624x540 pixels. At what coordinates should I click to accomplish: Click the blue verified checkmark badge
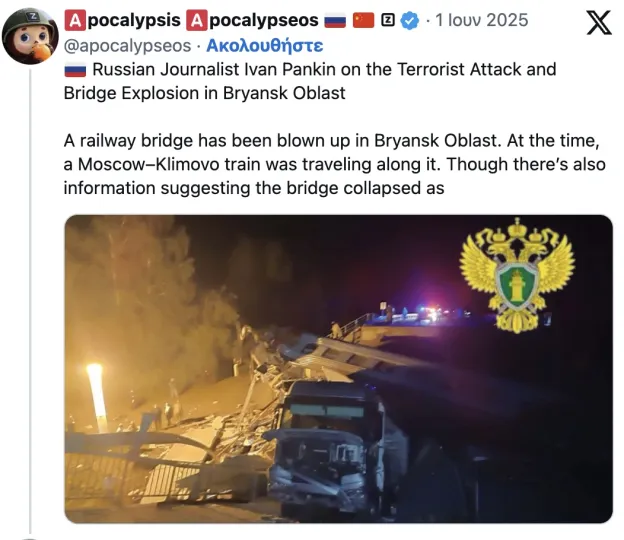click(x=410, y=20)
